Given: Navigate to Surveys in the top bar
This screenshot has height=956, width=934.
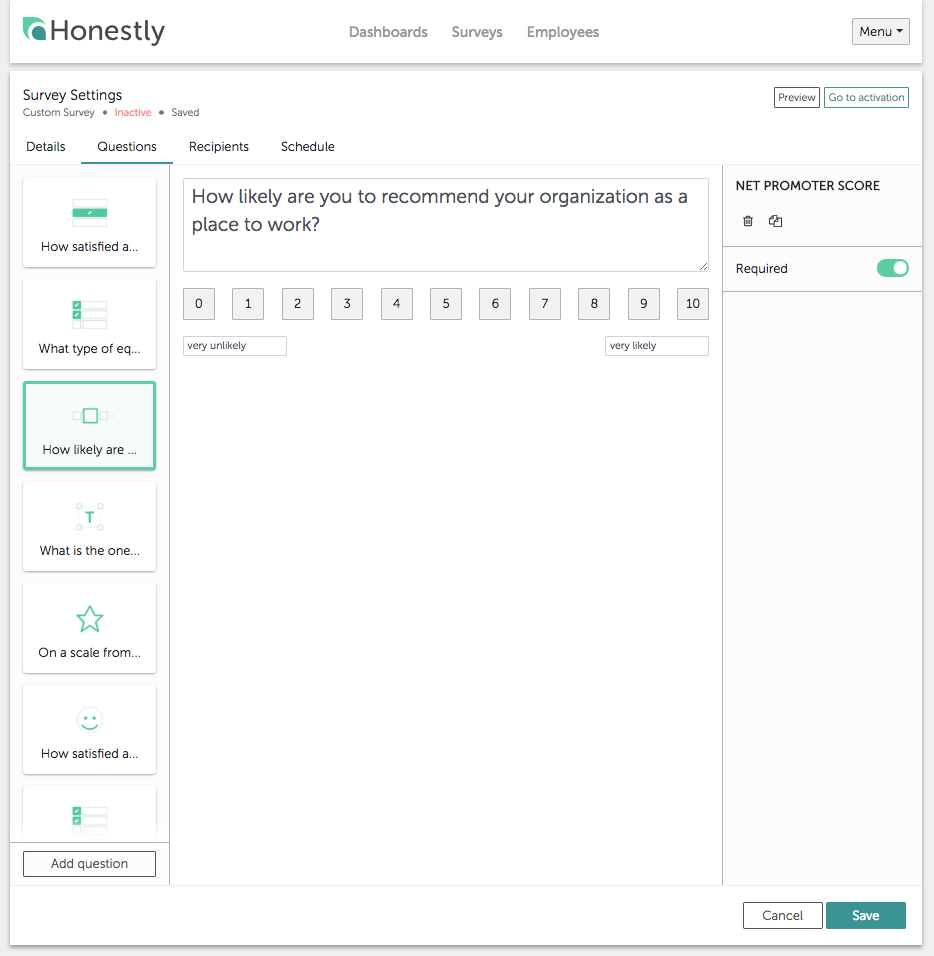Looking at the screenshot, I should [476, 32].
